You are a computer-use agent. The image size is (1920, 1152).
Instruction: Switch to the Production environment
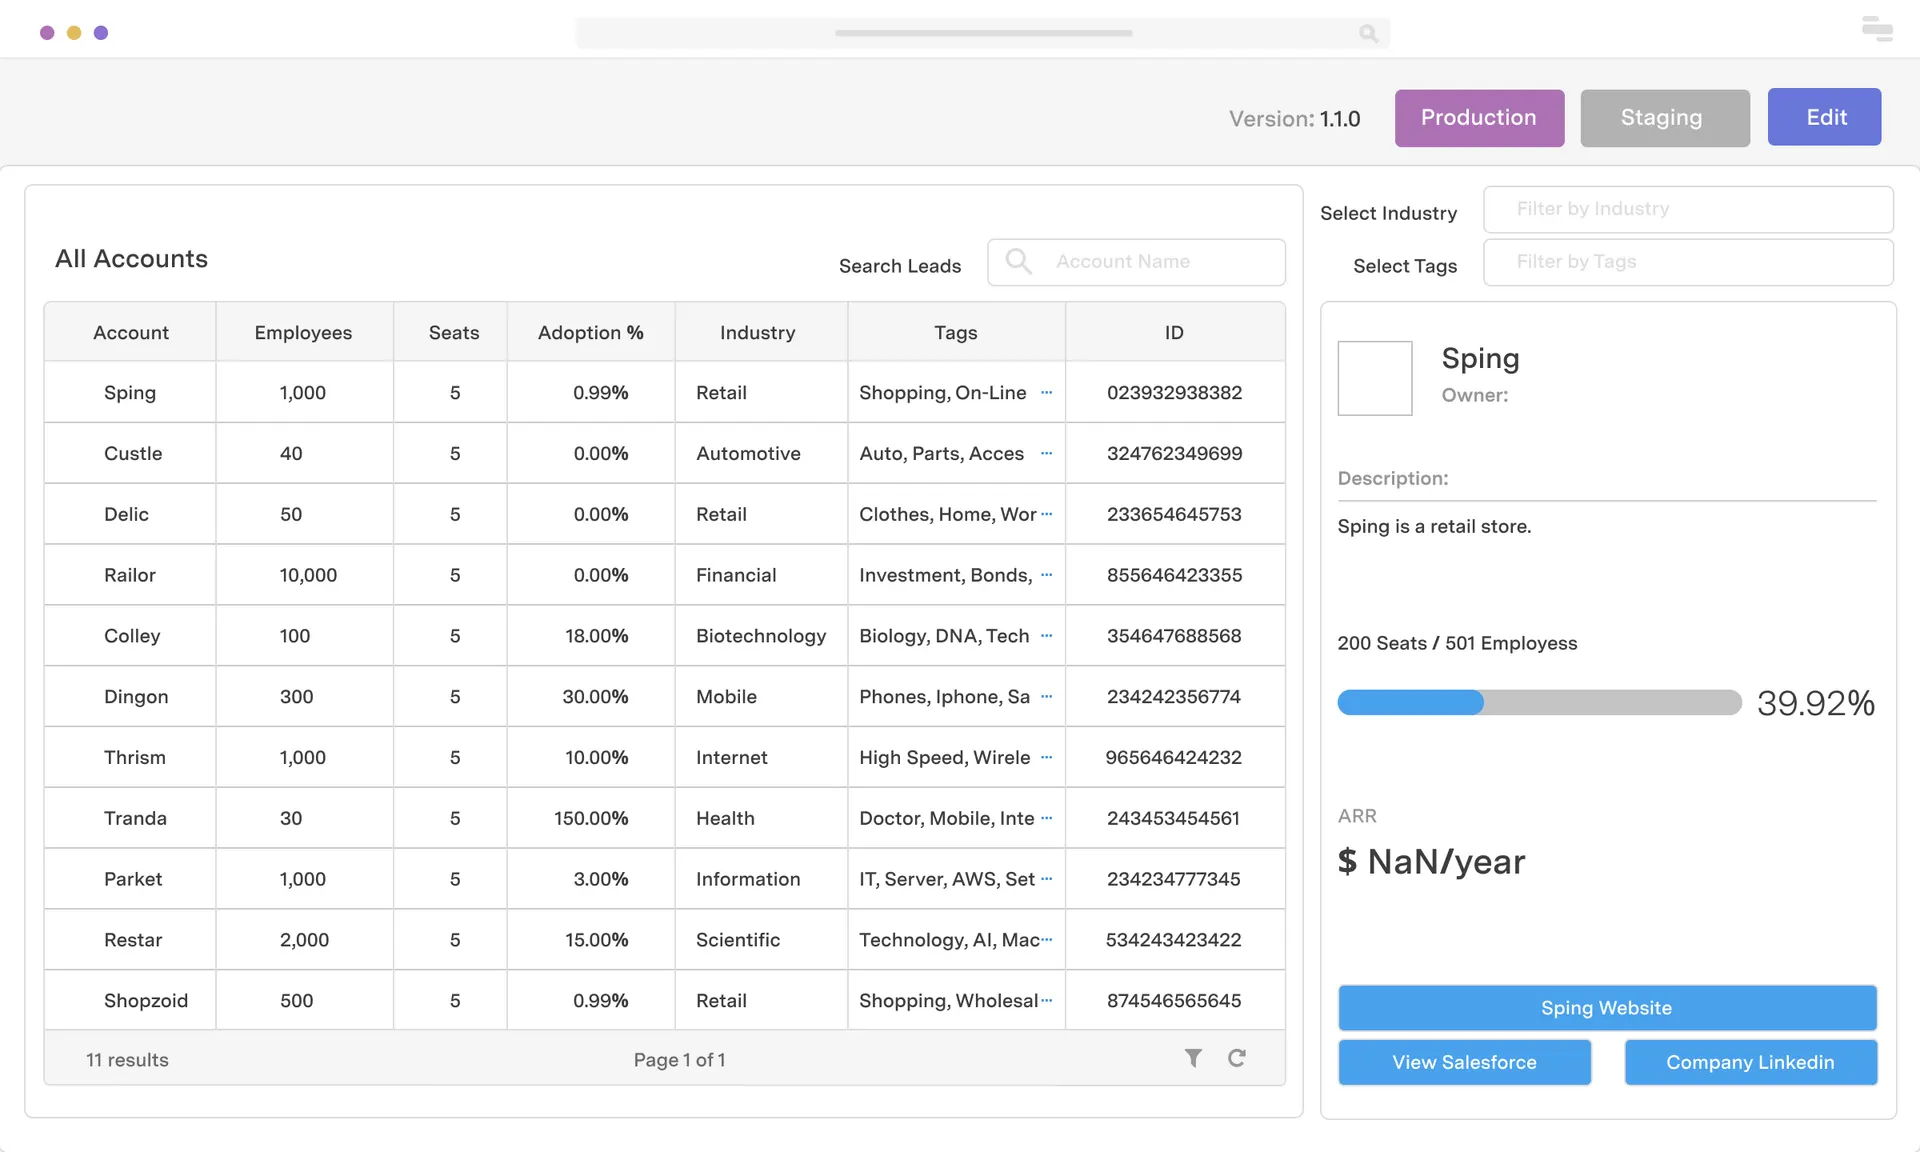1479,118
